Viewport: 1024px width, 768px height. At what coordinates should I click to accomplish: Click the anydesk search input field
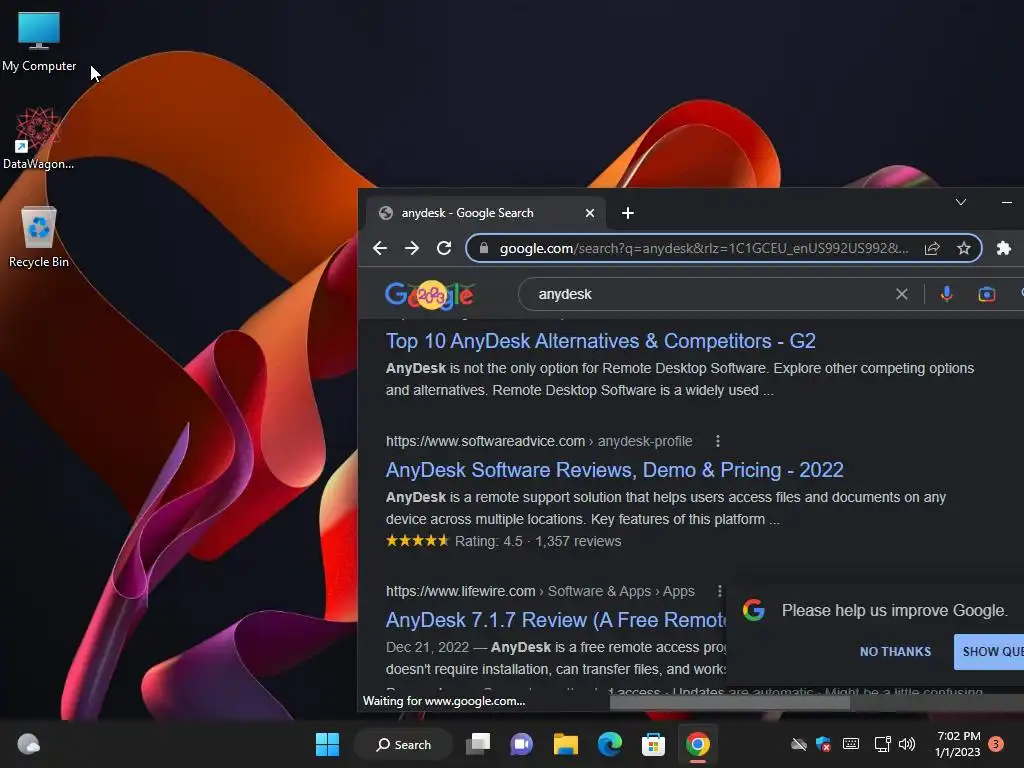click(712, 294)
